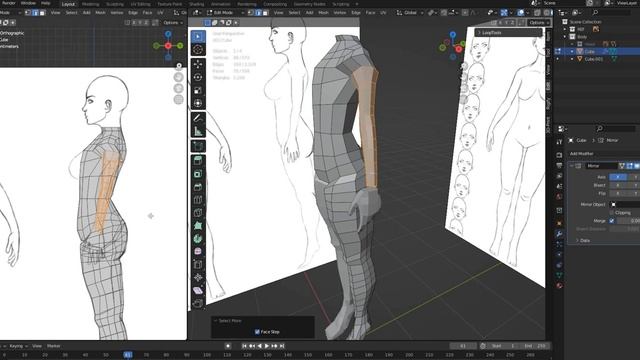Open the Options dropdown in left viewport
The height and width of the screenshot is (360, 640).
click(x=172, y=22)
